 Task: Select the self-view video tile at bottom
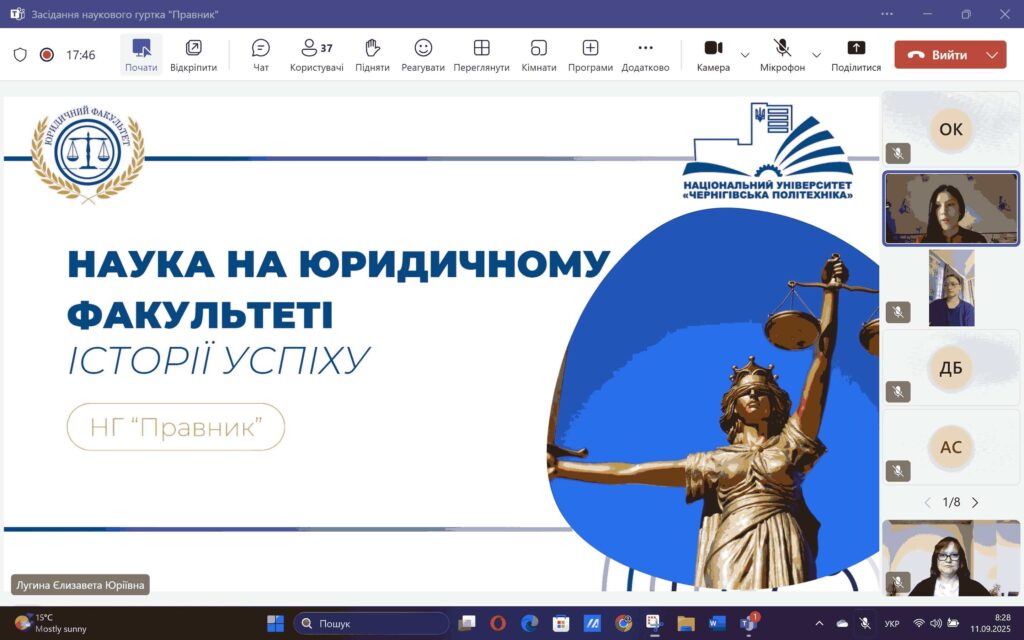[x=951, y=558]
